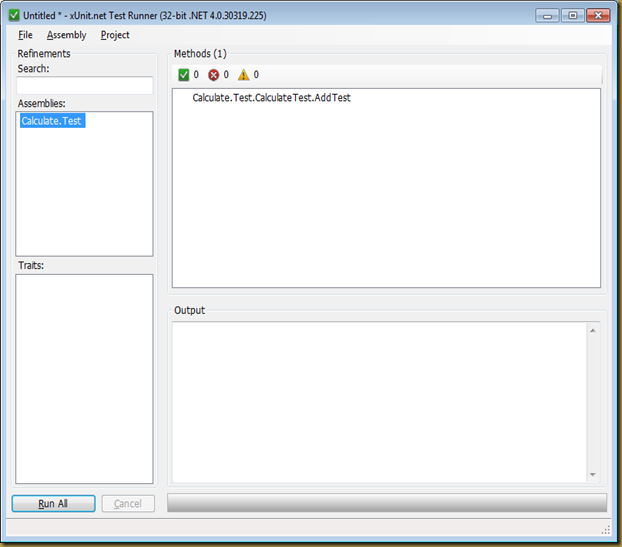
Task: Open the Project menu
Action: [x=115, y=35]
